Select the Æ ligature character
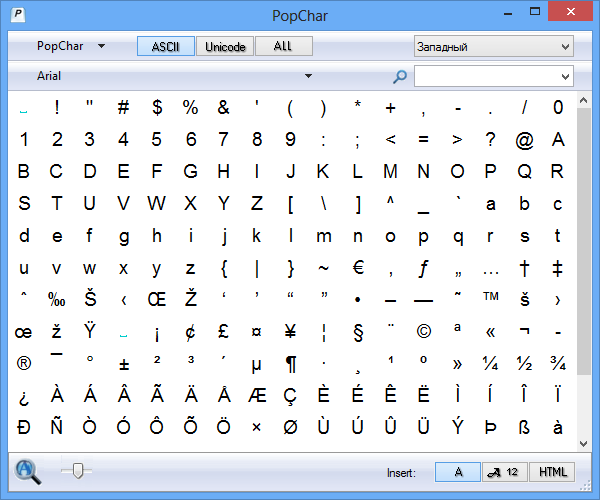Viewport: 600px width, 500px height. pos(257,395)
